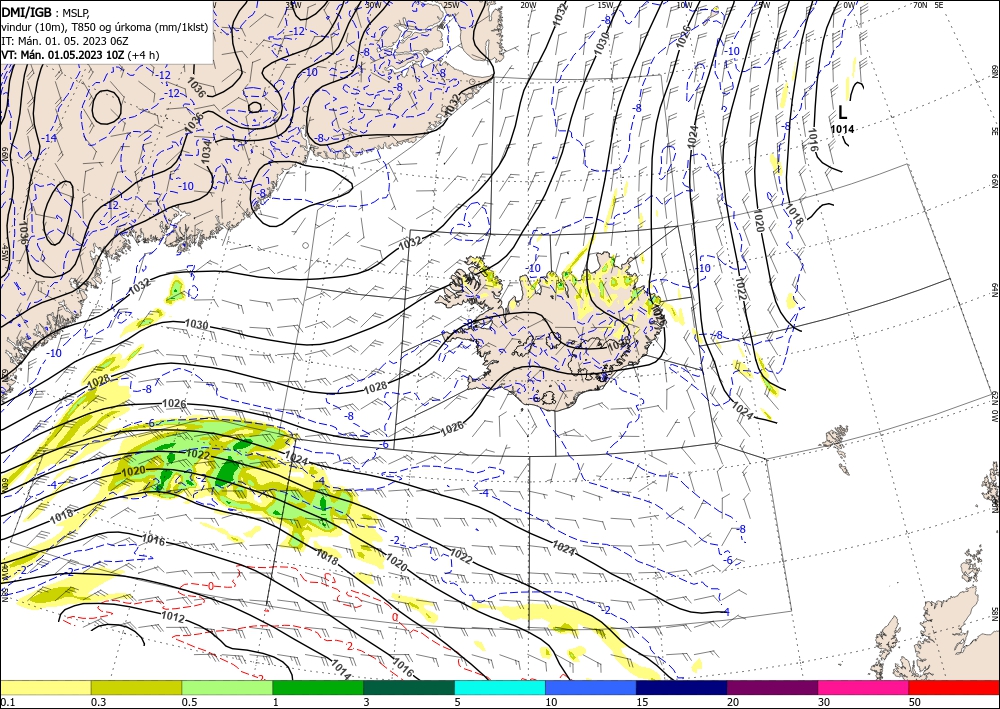Click the bright blue 10 mm legend swatch
The height and width of the screenshot is (709, 1000).
click(591, 687)
